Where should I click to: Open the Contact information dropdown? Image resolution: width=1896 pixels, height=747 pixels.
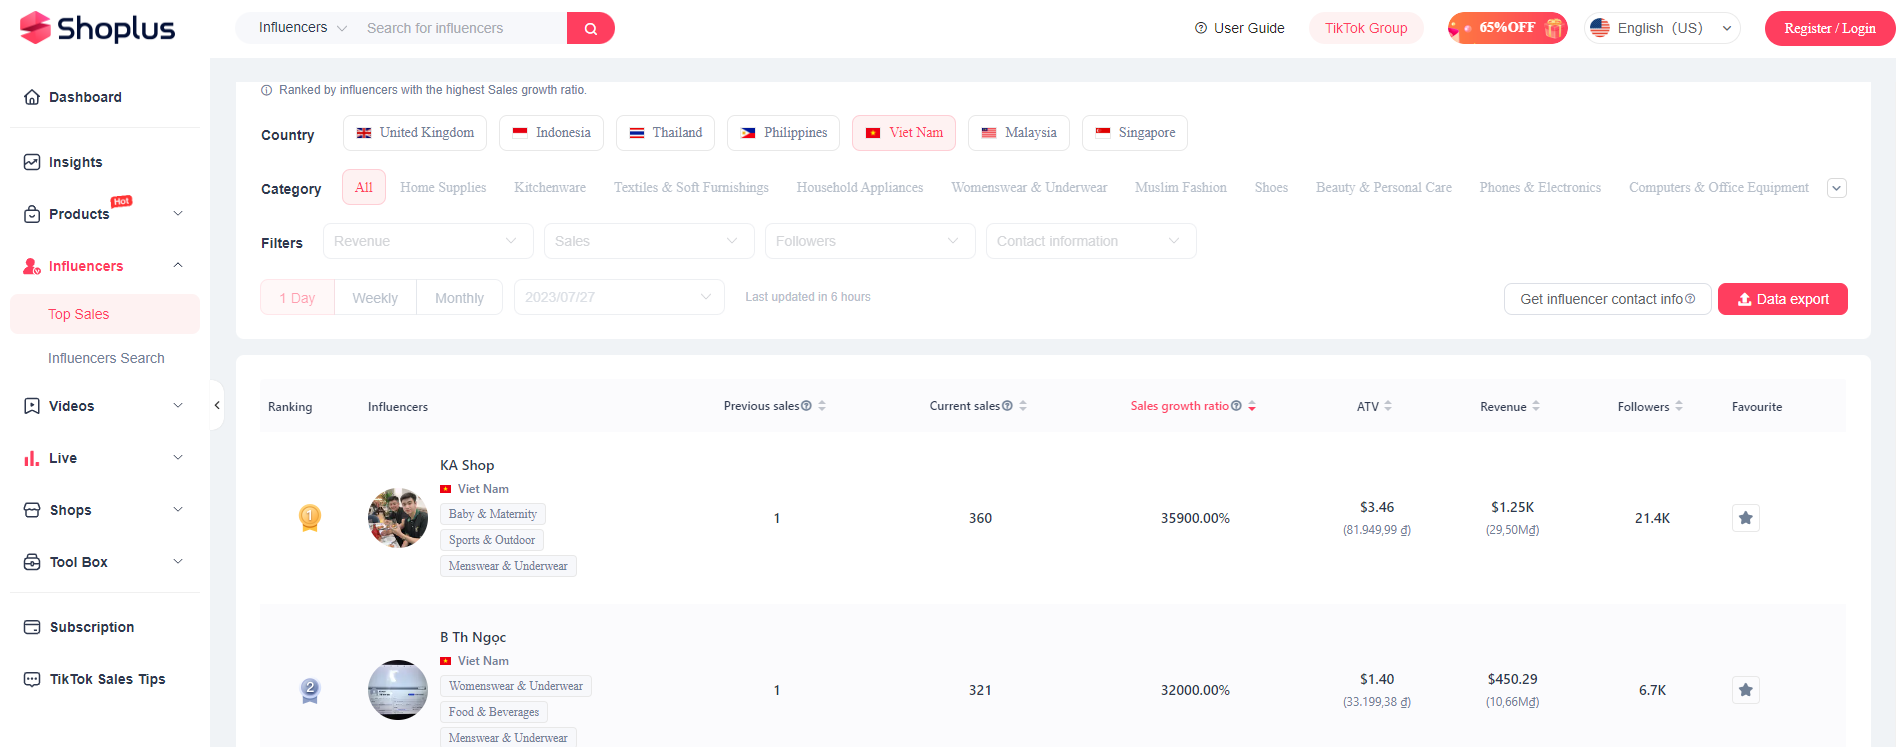1091,241
